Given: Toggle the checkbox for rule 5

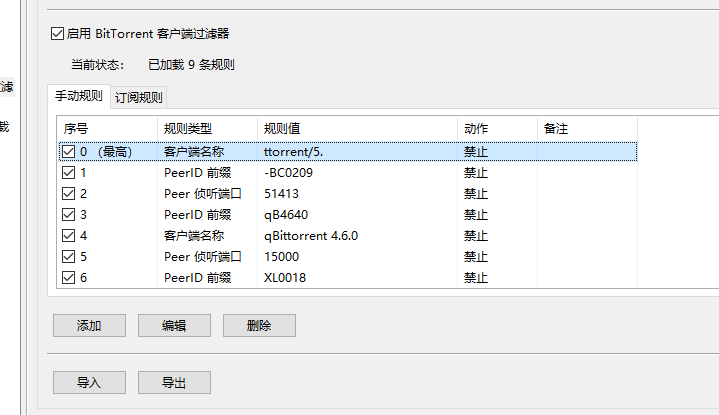Looking at the screenshot, I should tap(68, 257).
